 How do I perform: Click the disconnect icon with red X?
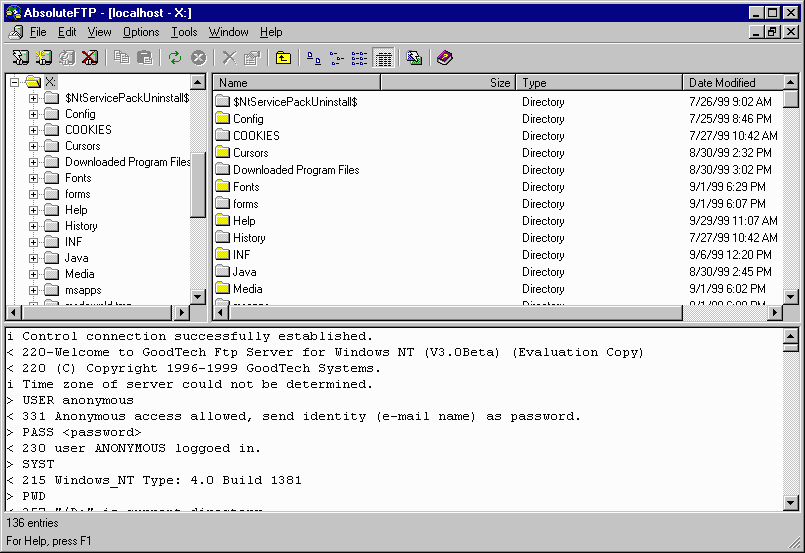point(90,58)
